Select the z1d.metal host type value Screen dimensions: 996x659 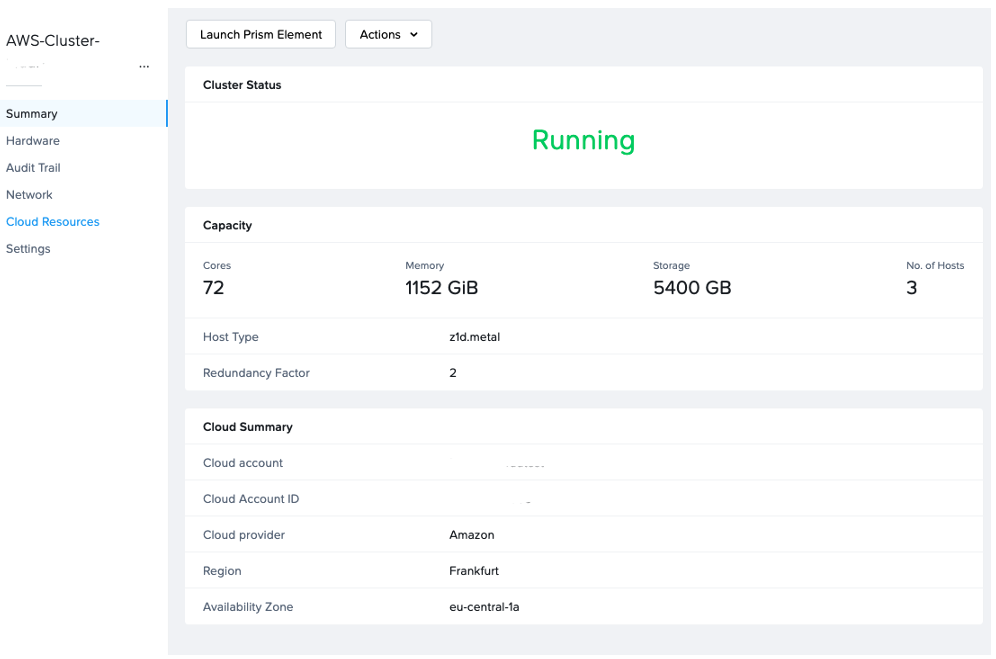tap(475, 337)
